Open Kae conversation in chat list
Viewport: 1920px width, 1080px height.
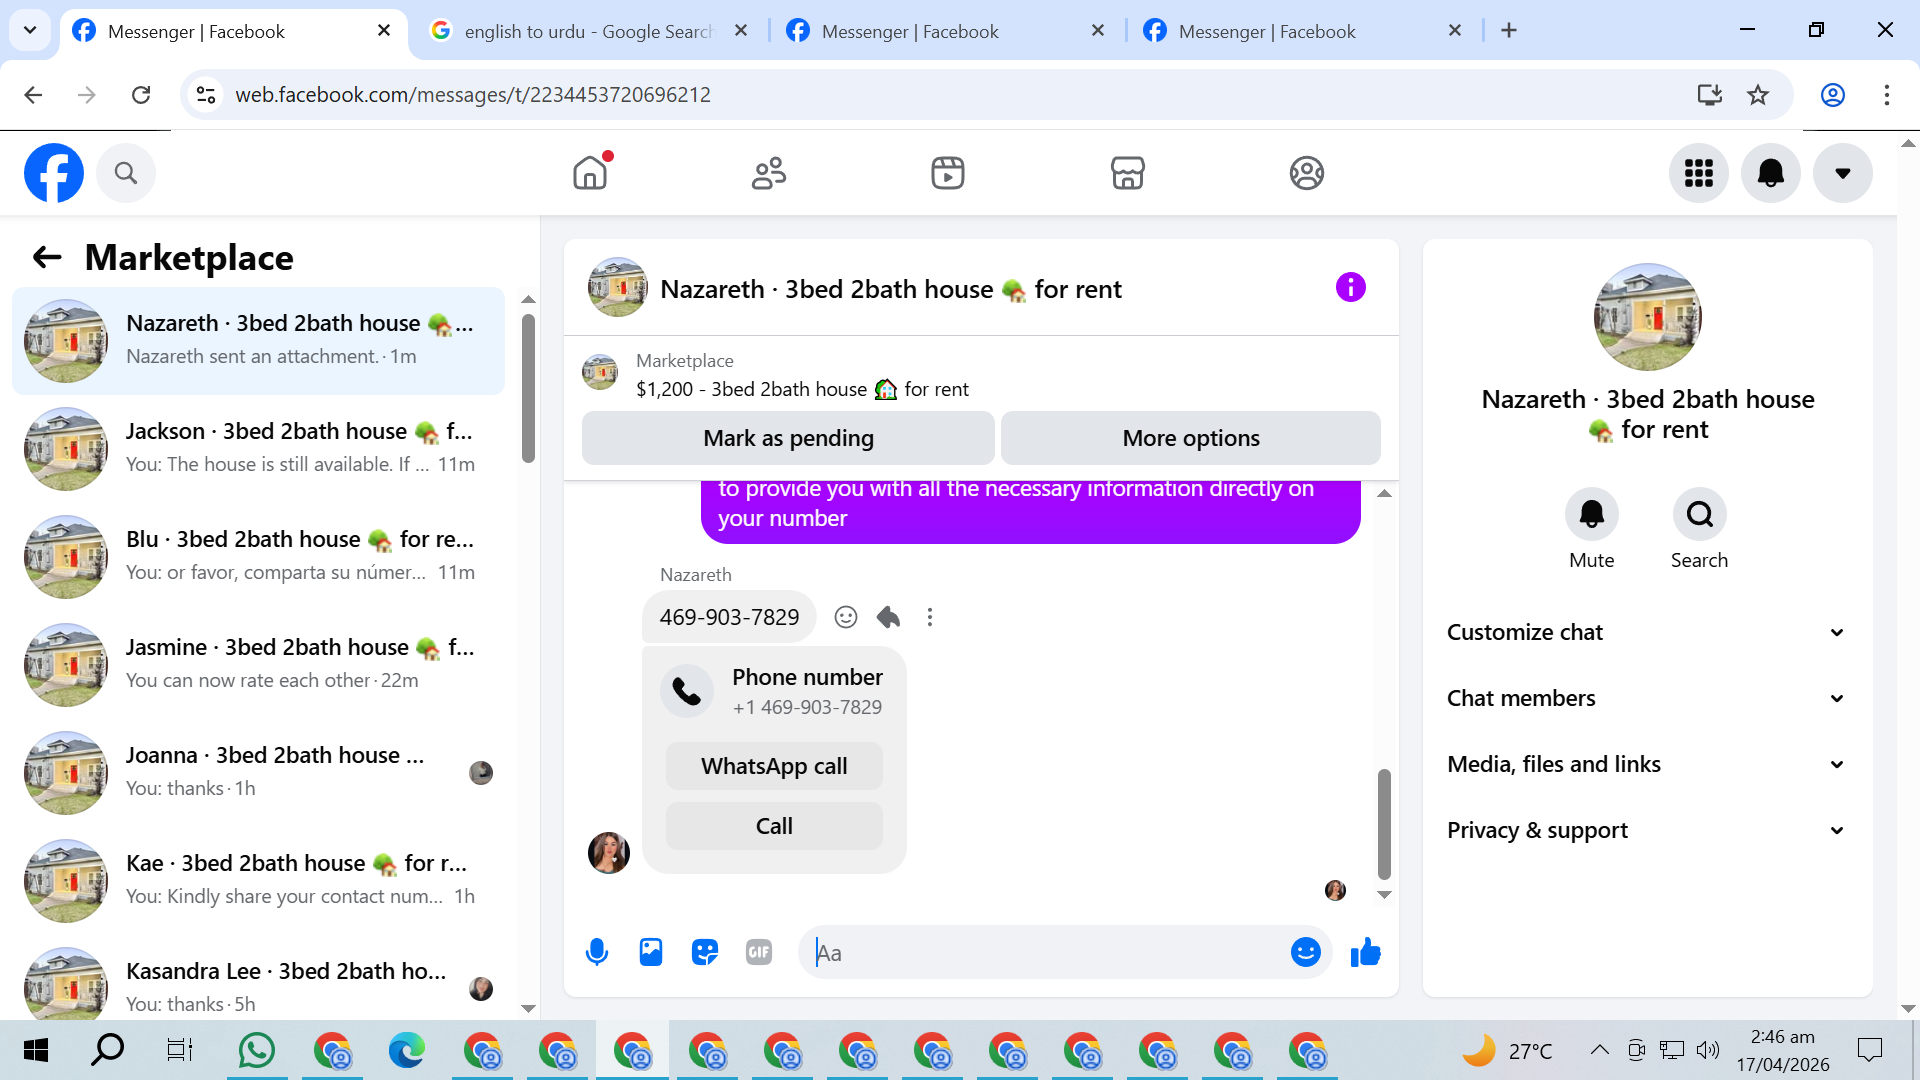pyautogui.click(x=258, y=880)
